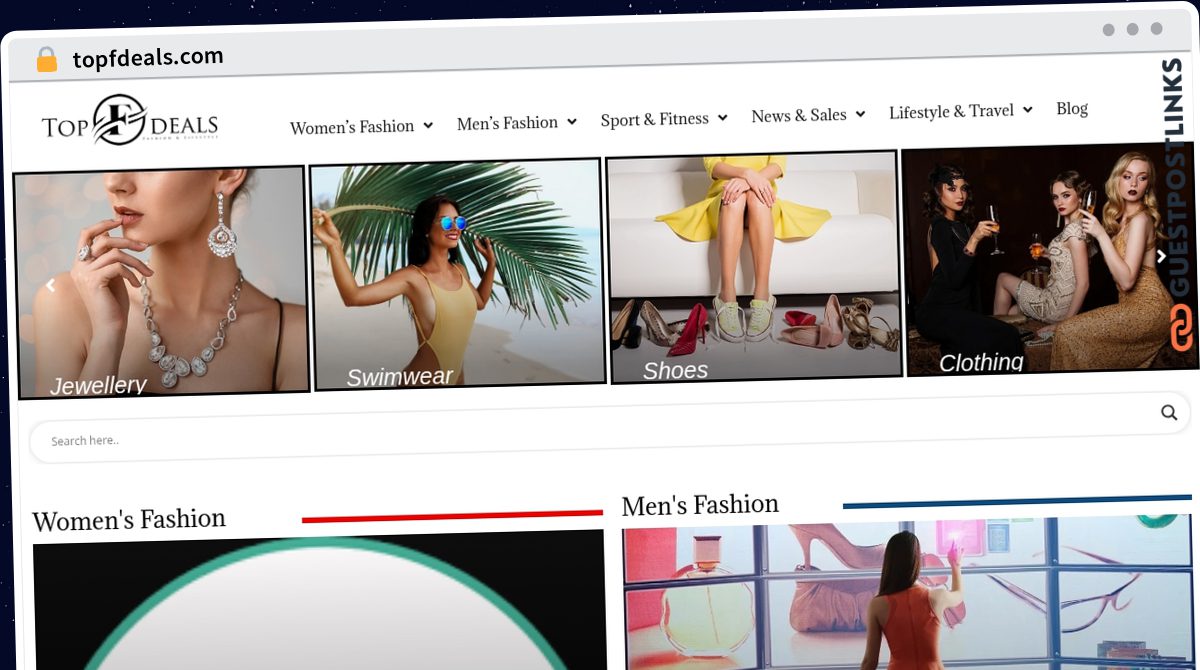Open the Men's Fashion featured image
Screen dimensions: 1200x670
click(x=909, y=593)
